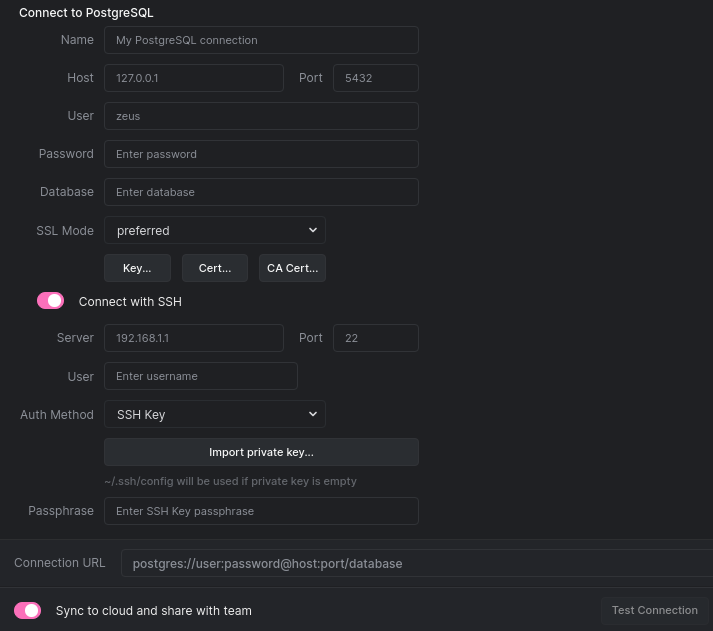The width and height of the screenshot is (713, 631).
Task: Focus the Connection URL field
Action: pyautogui.click(x=417, y=563)
